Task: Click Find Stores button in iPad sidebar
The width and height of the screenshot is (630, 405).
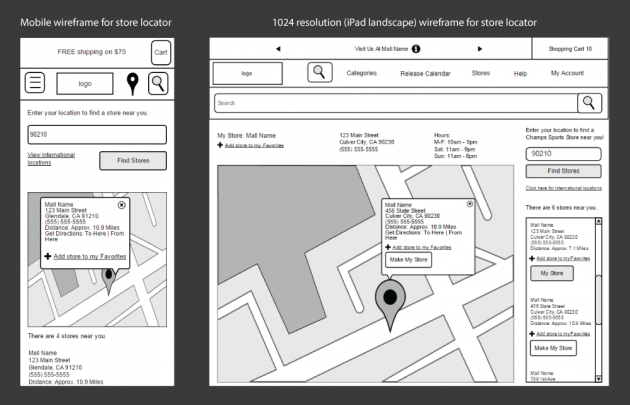Action: [563, 171]
